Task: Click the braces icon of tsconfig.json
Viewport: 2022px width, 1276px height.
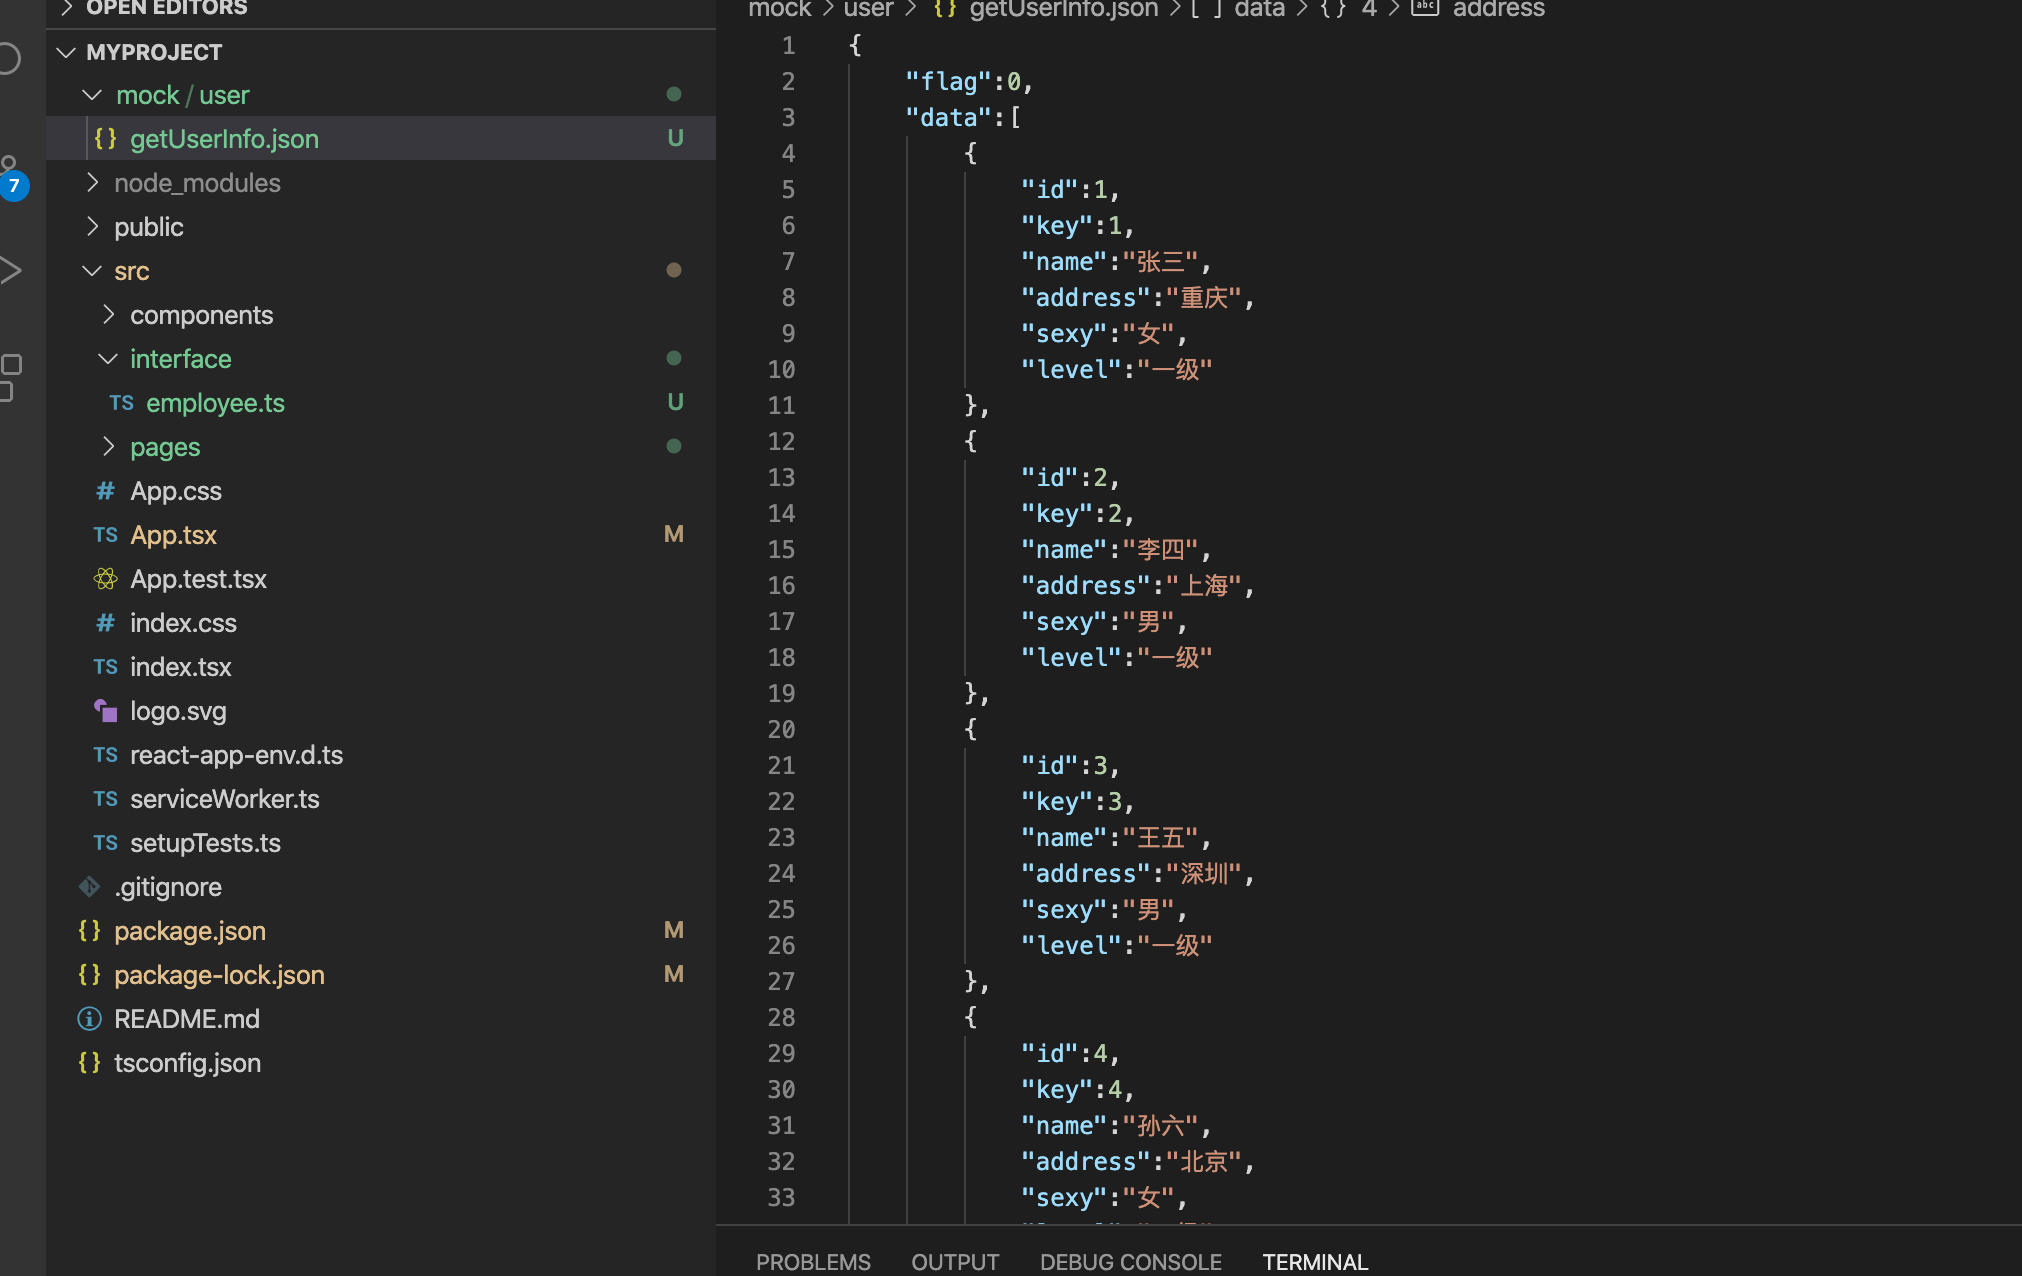Action: click(x=89, y=1063)
